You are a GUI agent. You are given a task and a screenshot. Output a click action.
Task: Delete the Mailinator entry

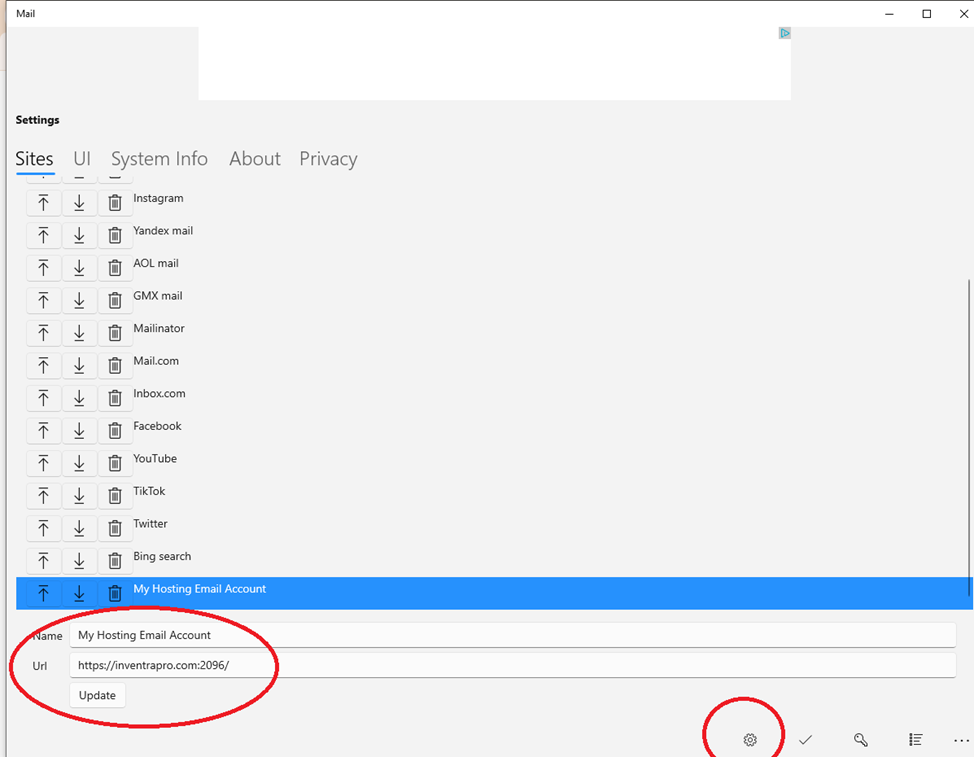[x=115, y=333]
